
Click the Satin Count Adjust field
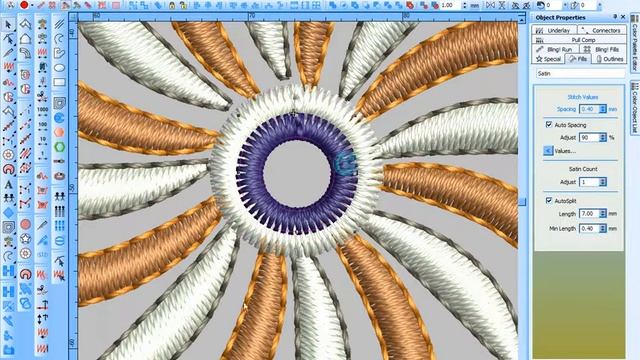(x=589, y=182)
